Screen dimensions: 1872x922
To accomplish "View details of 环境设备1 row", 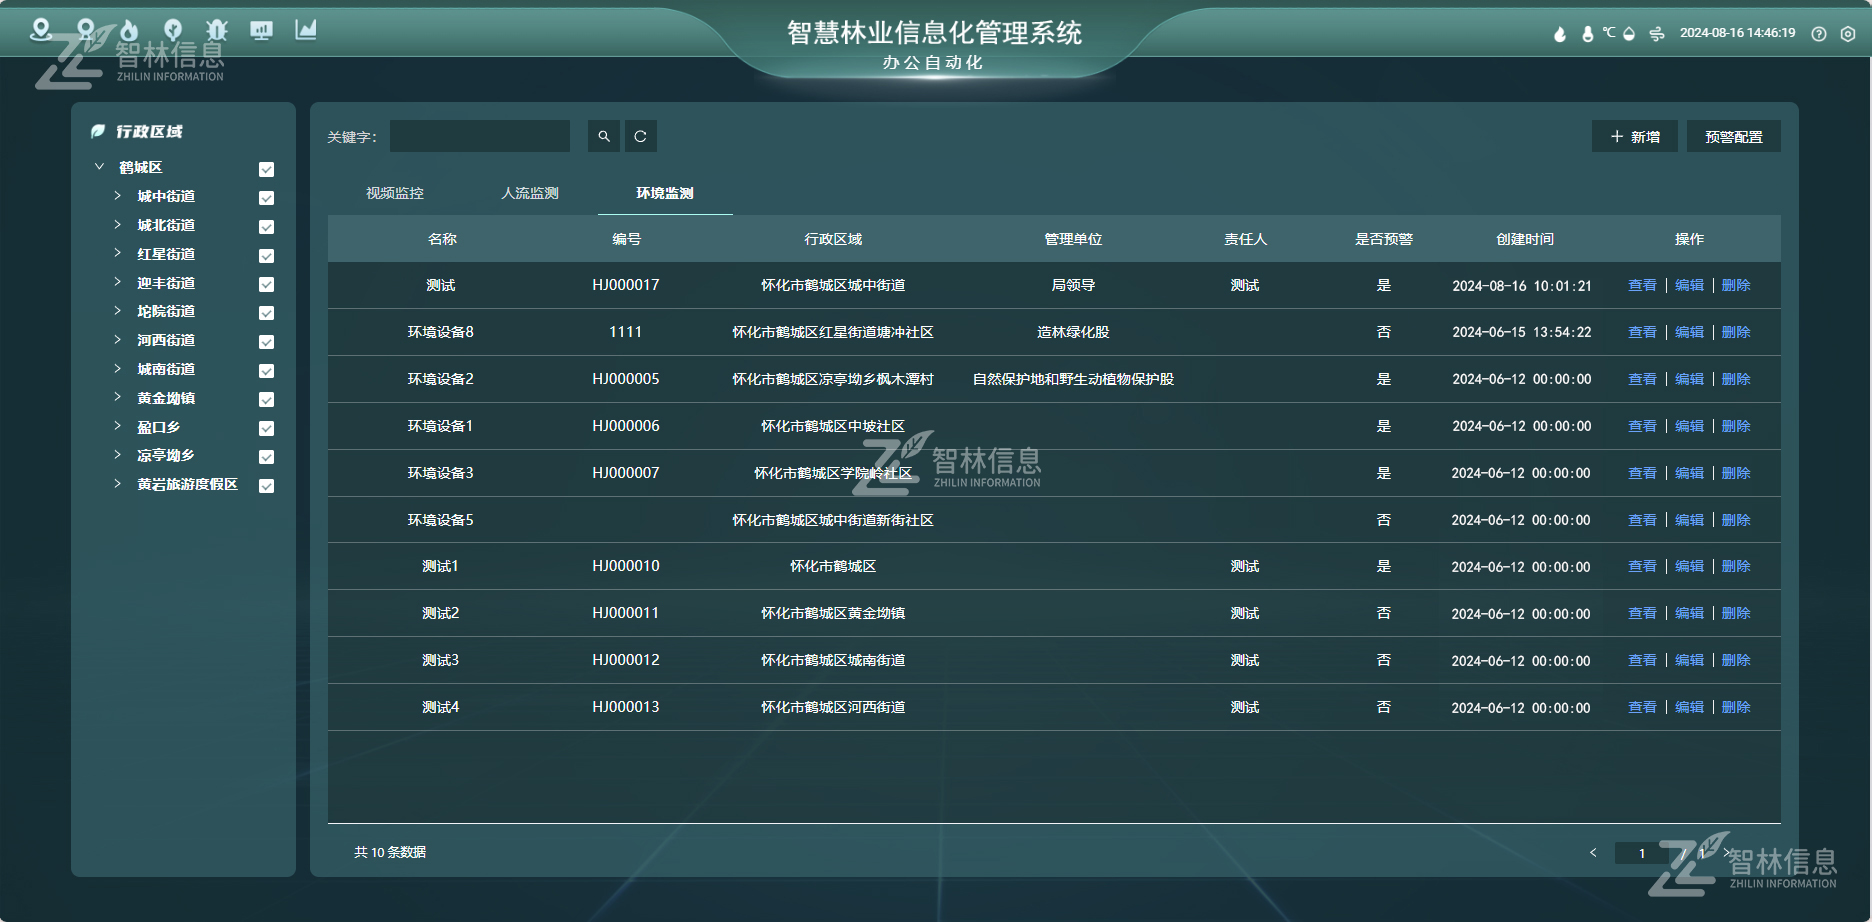I will point(1642,426).
